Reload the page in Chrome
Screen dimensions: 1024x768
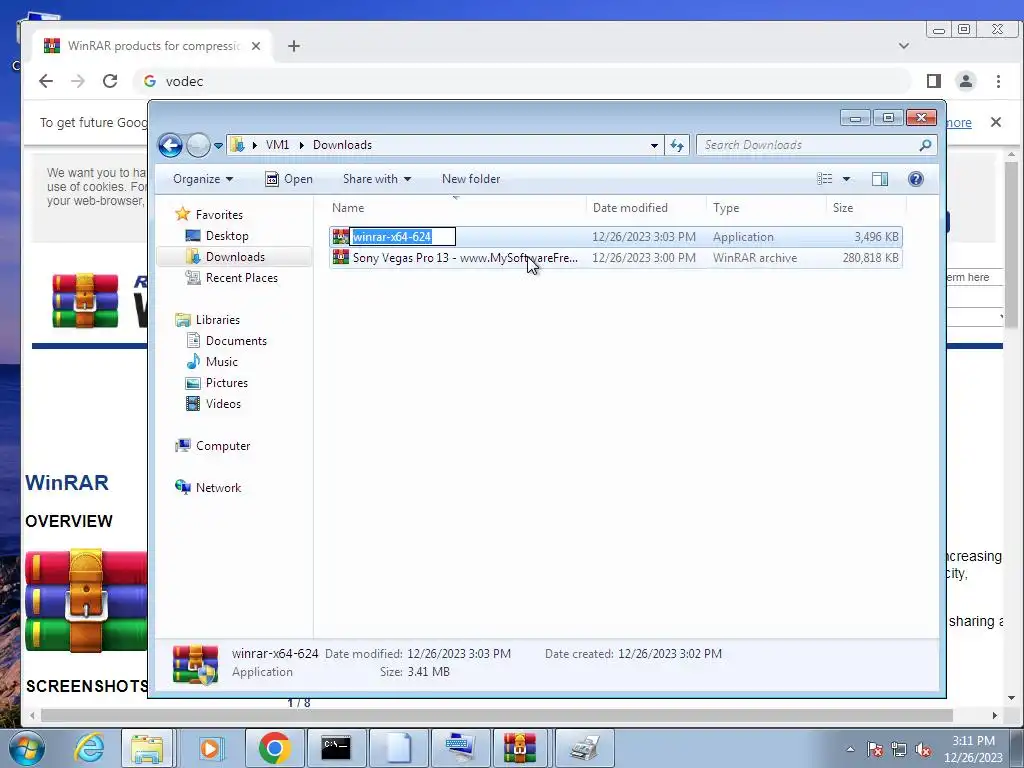coord(110,81)
